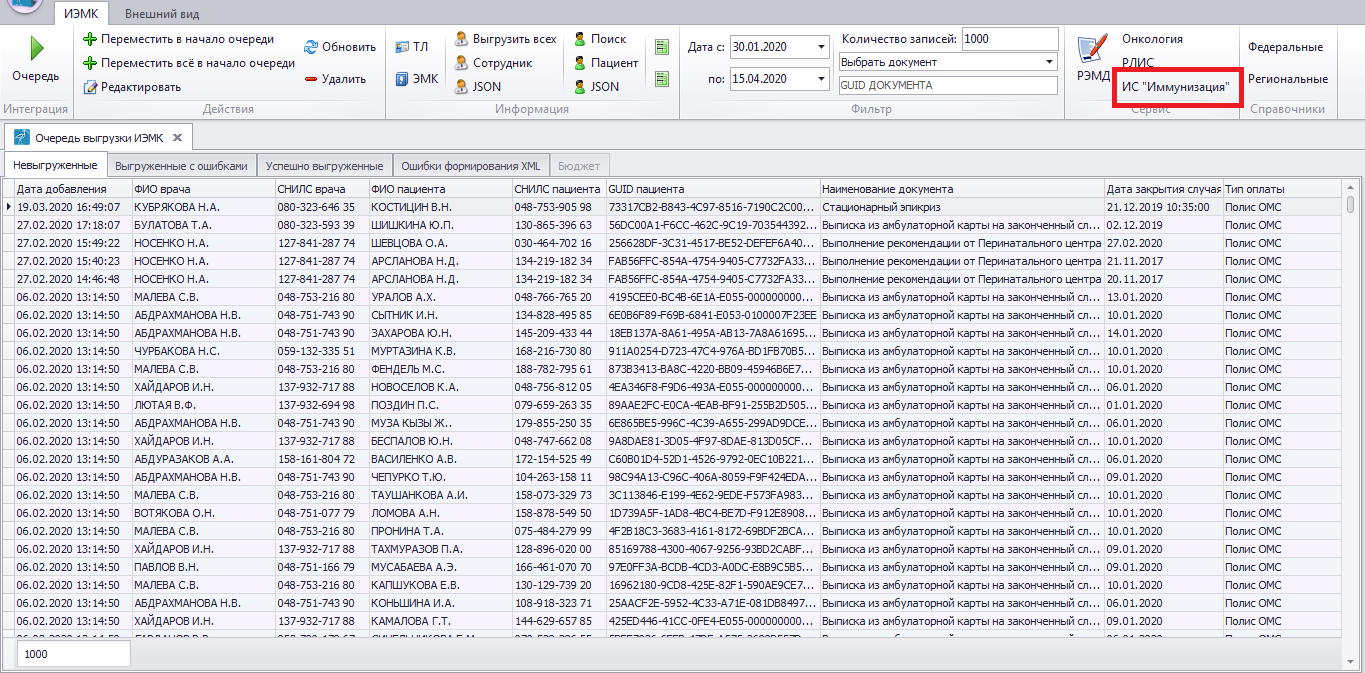Click the Федеральные reference button
The height and width of the screenshot is (673, 1365).
(x=1285, y=47)
